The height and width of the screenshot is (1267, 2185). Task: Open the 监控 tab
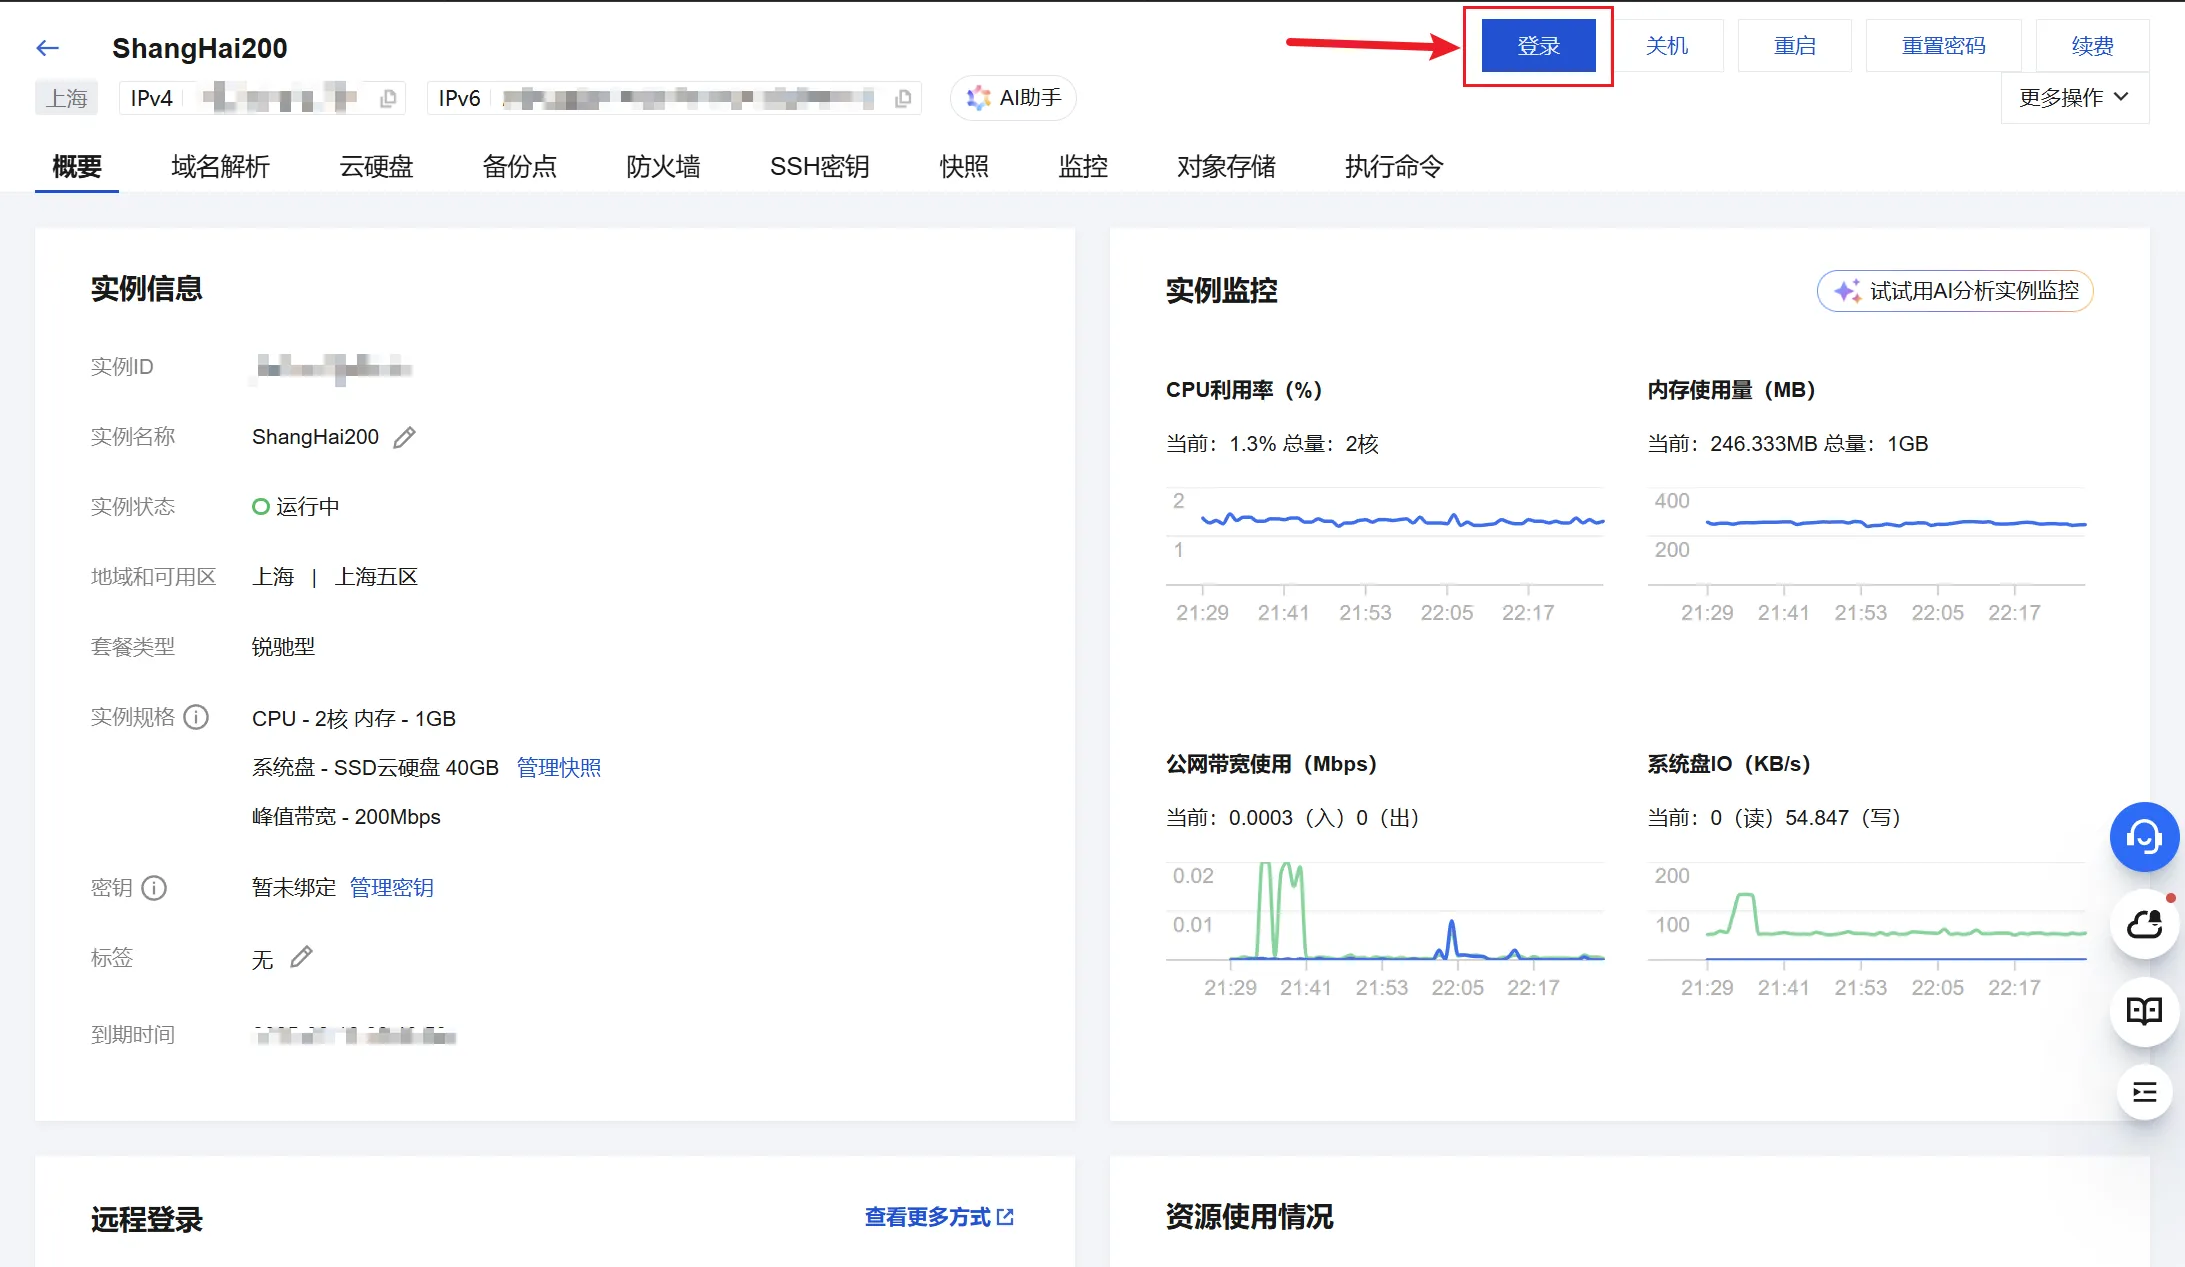1082,166
